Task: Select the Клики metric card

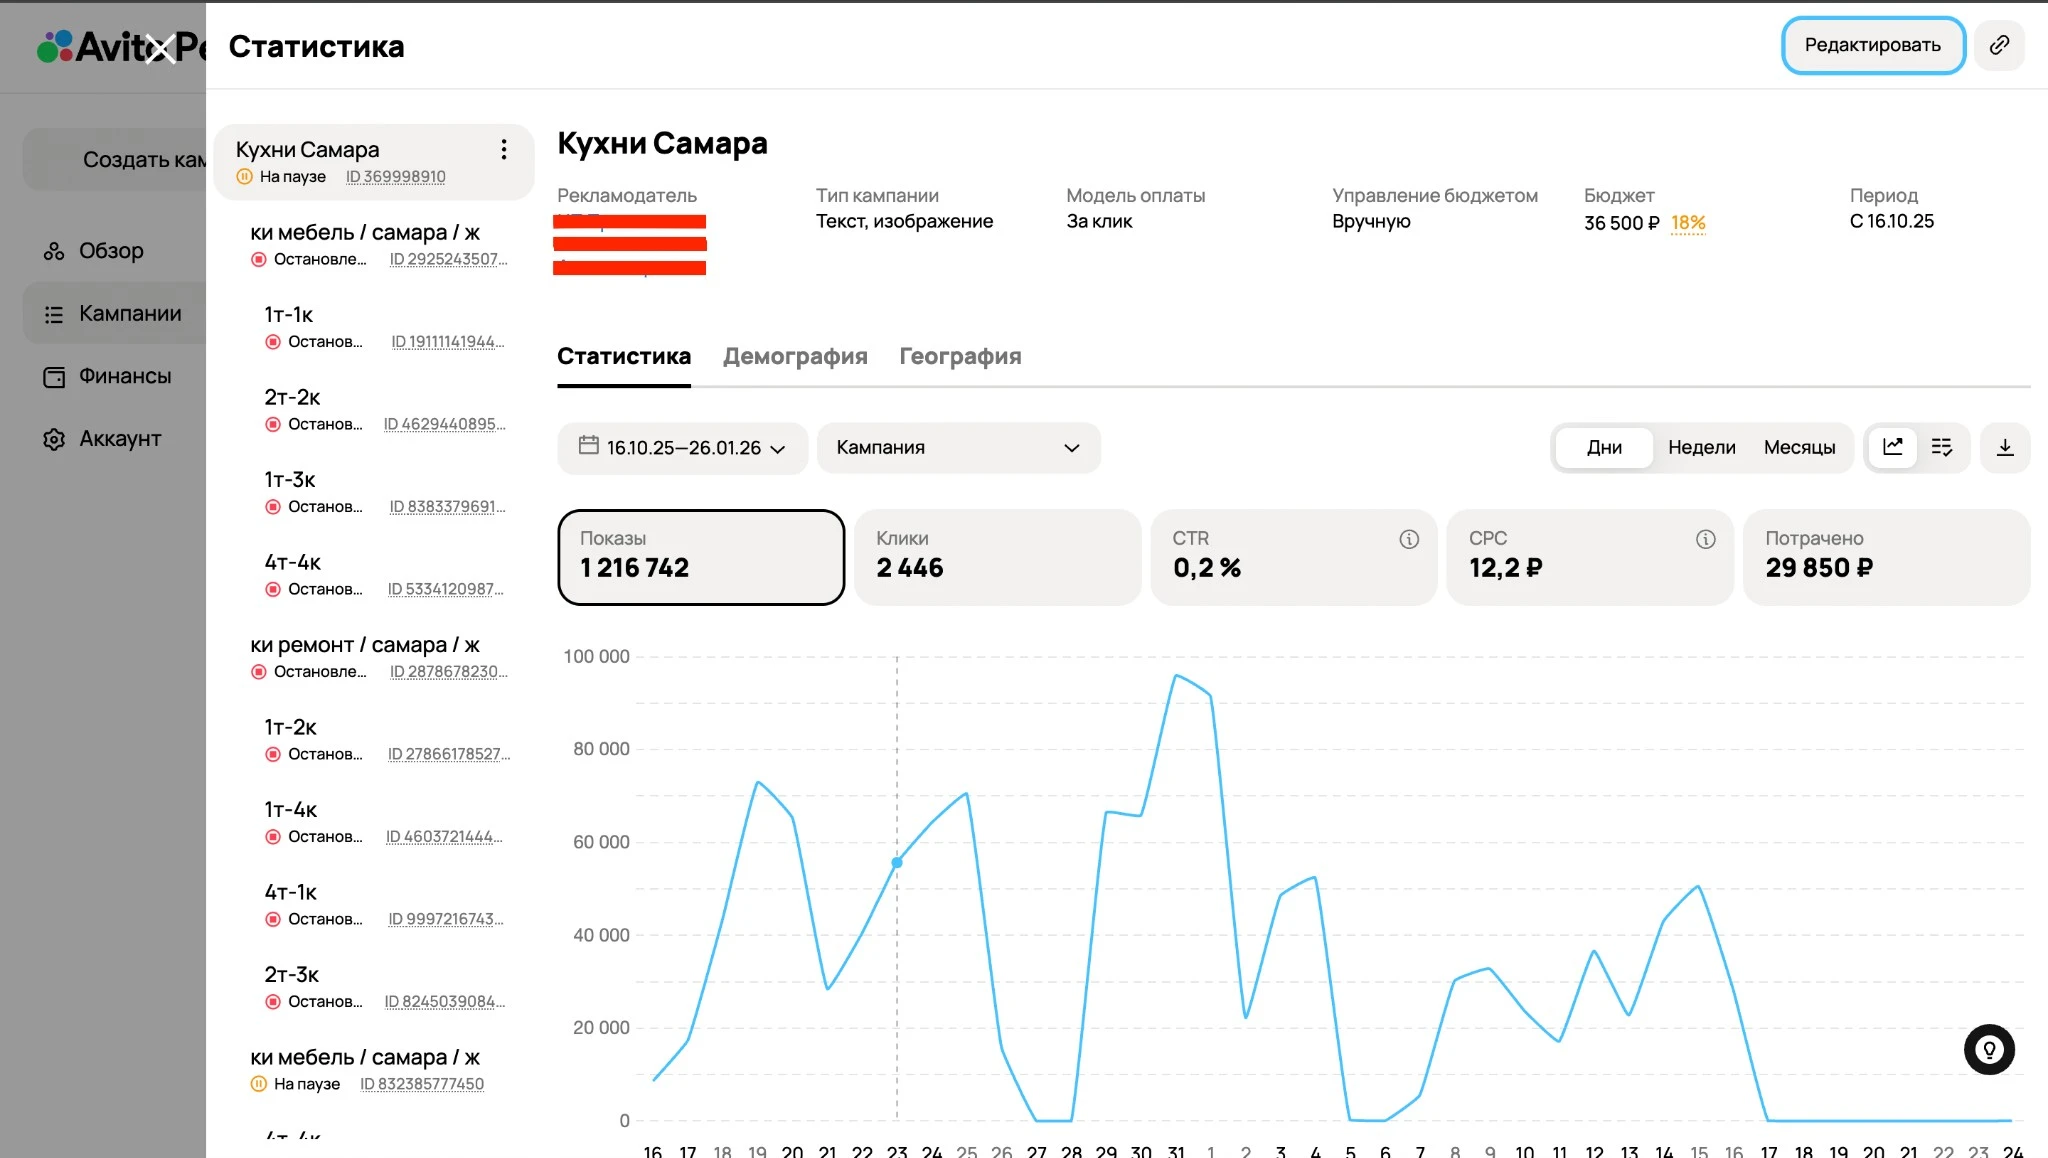Action: coord(997,556)
